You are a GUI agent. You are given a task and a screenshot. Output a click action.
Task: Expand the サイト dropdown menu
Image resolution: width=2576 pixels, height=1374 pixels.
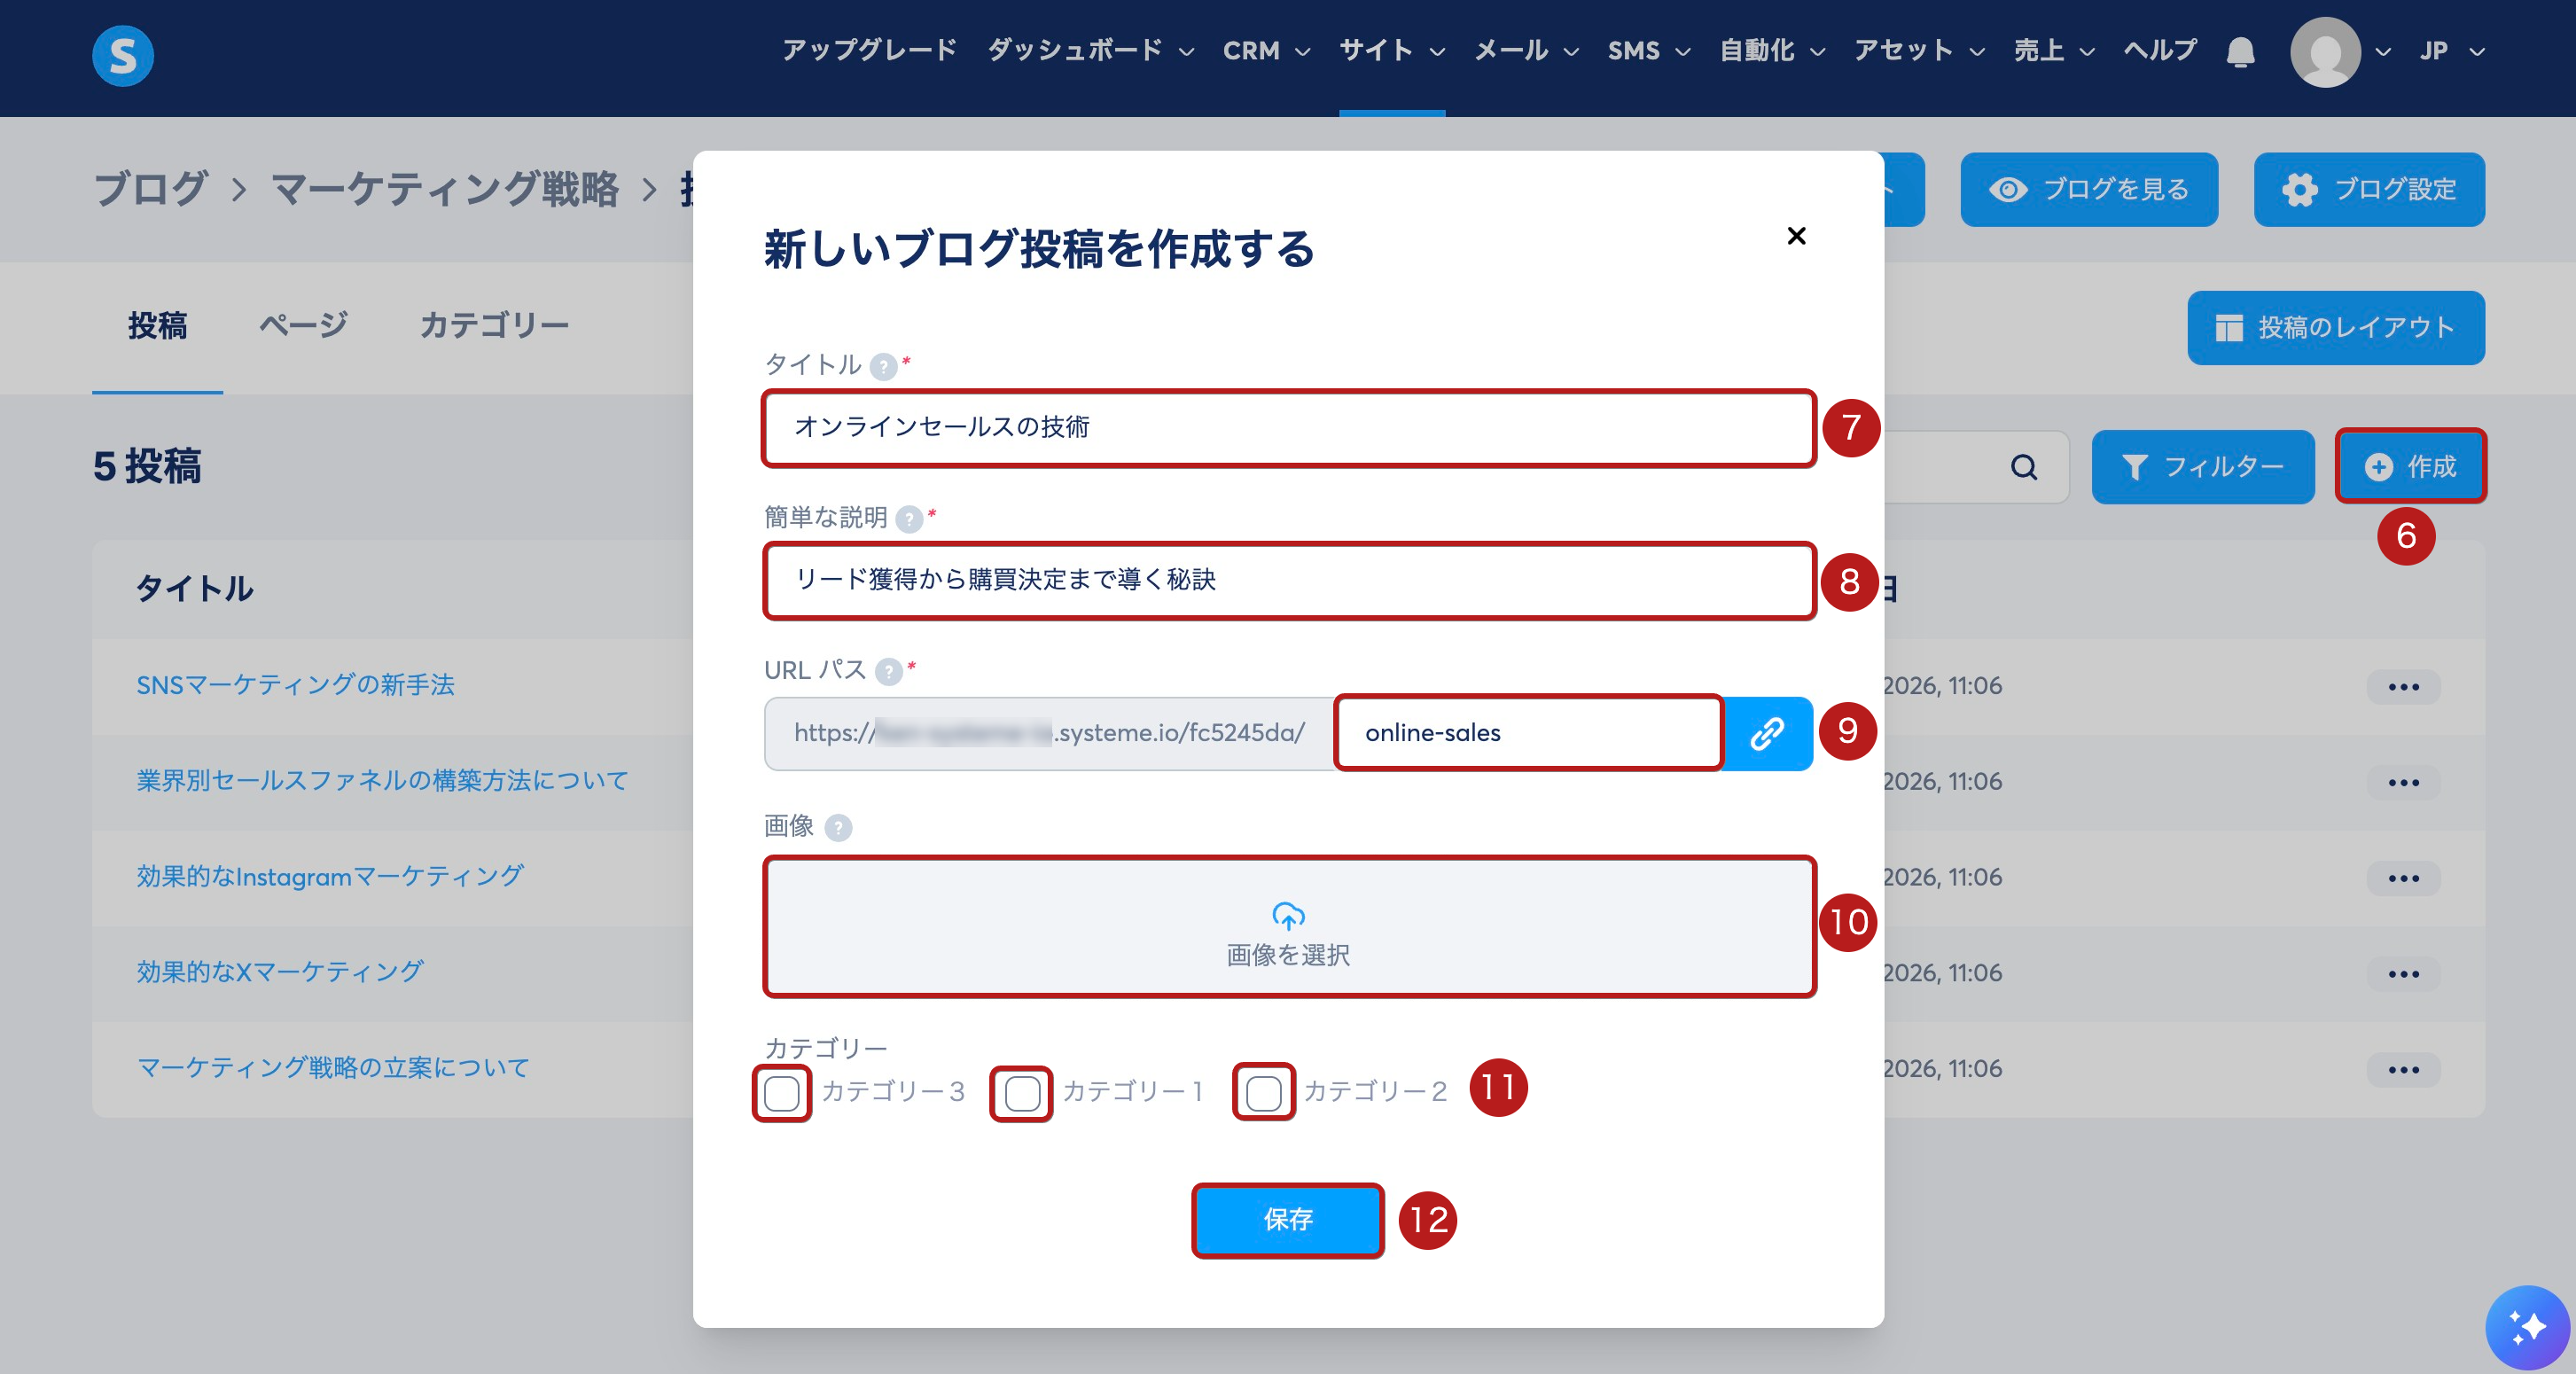coord(1391,51)
